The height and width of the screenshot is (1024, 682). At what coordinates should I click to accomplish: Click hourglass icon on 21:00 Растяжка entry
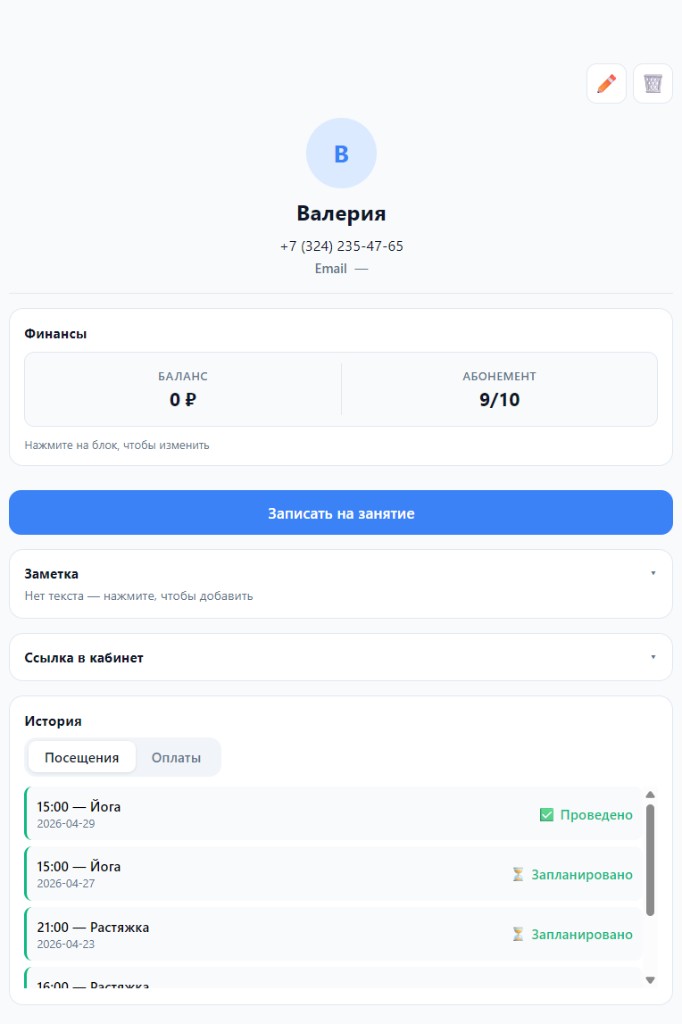tap(518, 935)
